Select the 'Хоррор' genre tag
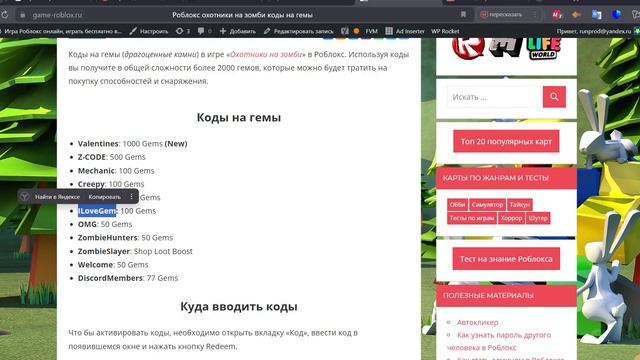Viewport: 640px width, 360px height. coord(511,218)
